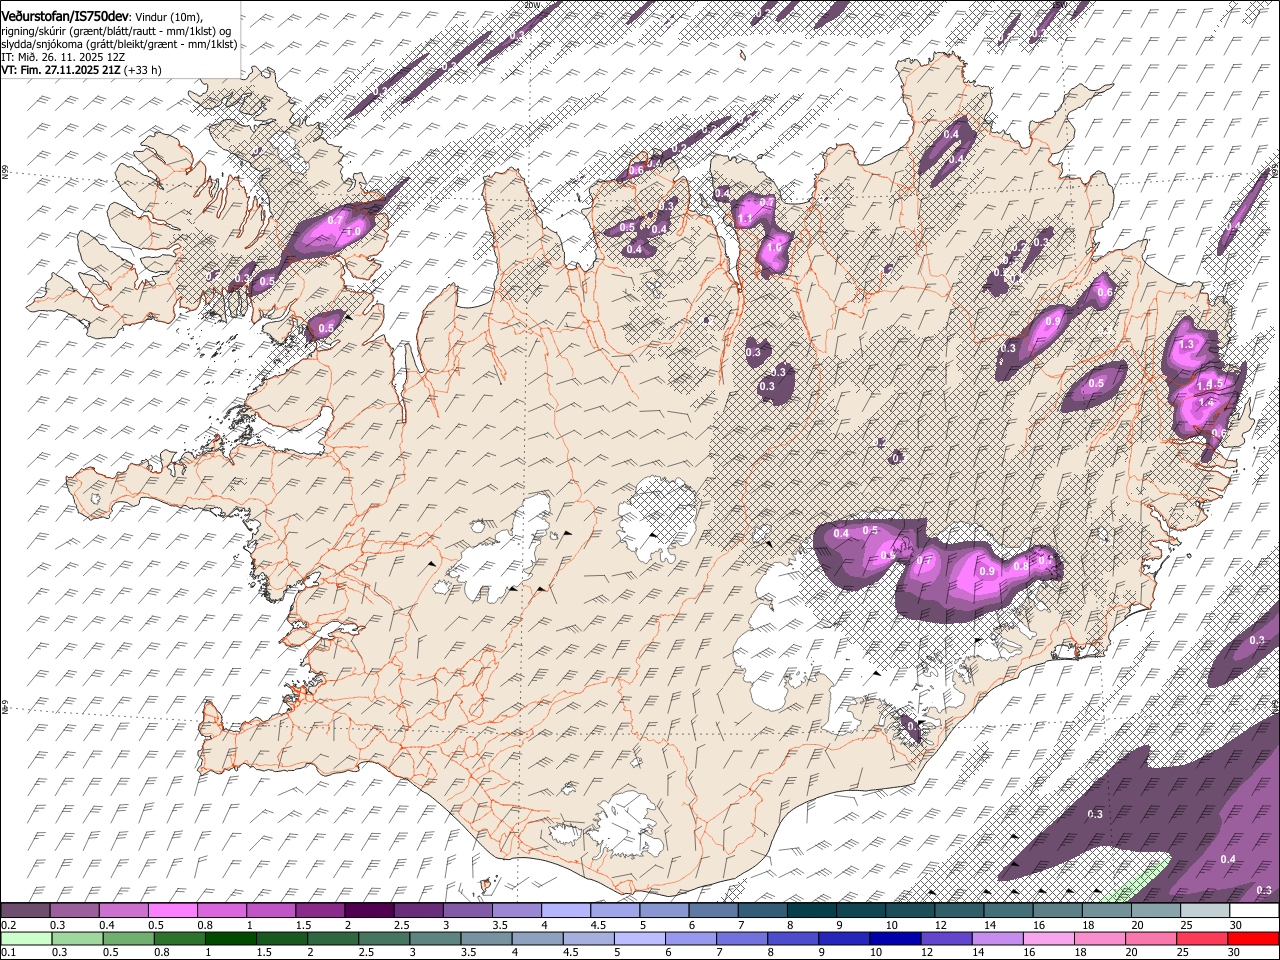Click the 1.3 snowfall value on the map
Viewport: 1280px width, 960px height.
[1187, 344]
